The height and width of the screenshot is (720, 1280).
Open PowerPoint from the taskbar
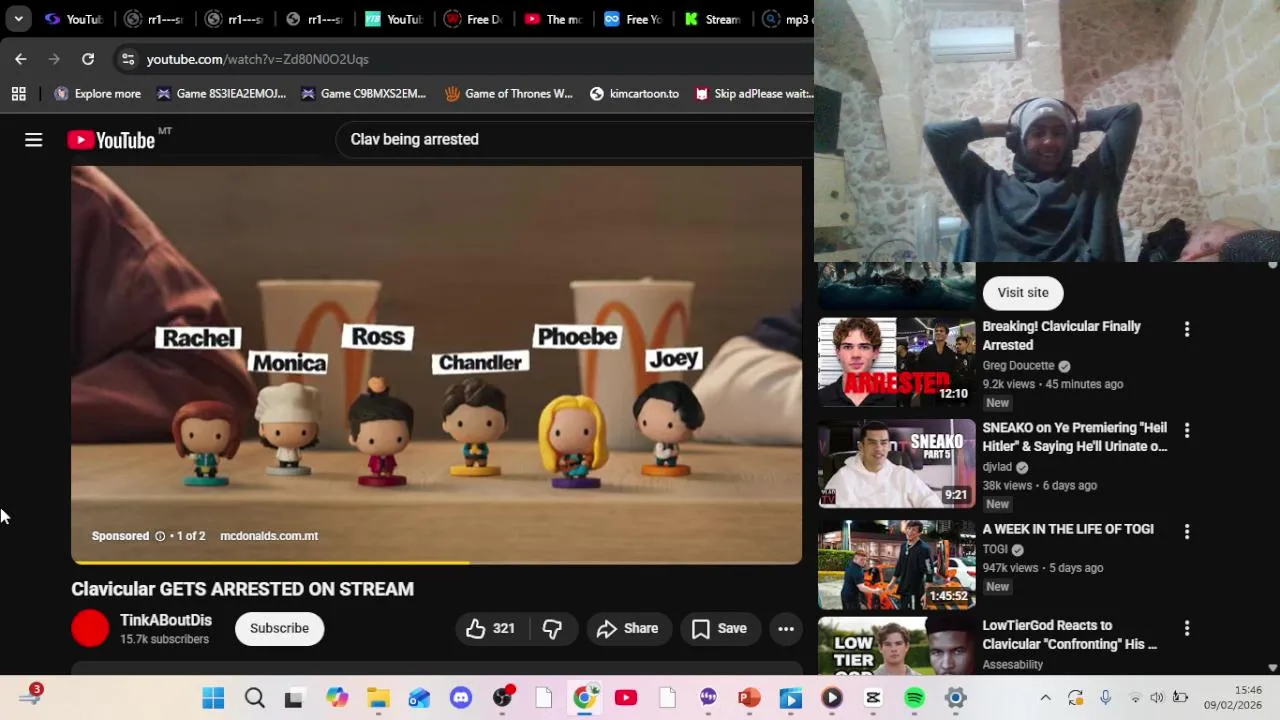(749, 697)
